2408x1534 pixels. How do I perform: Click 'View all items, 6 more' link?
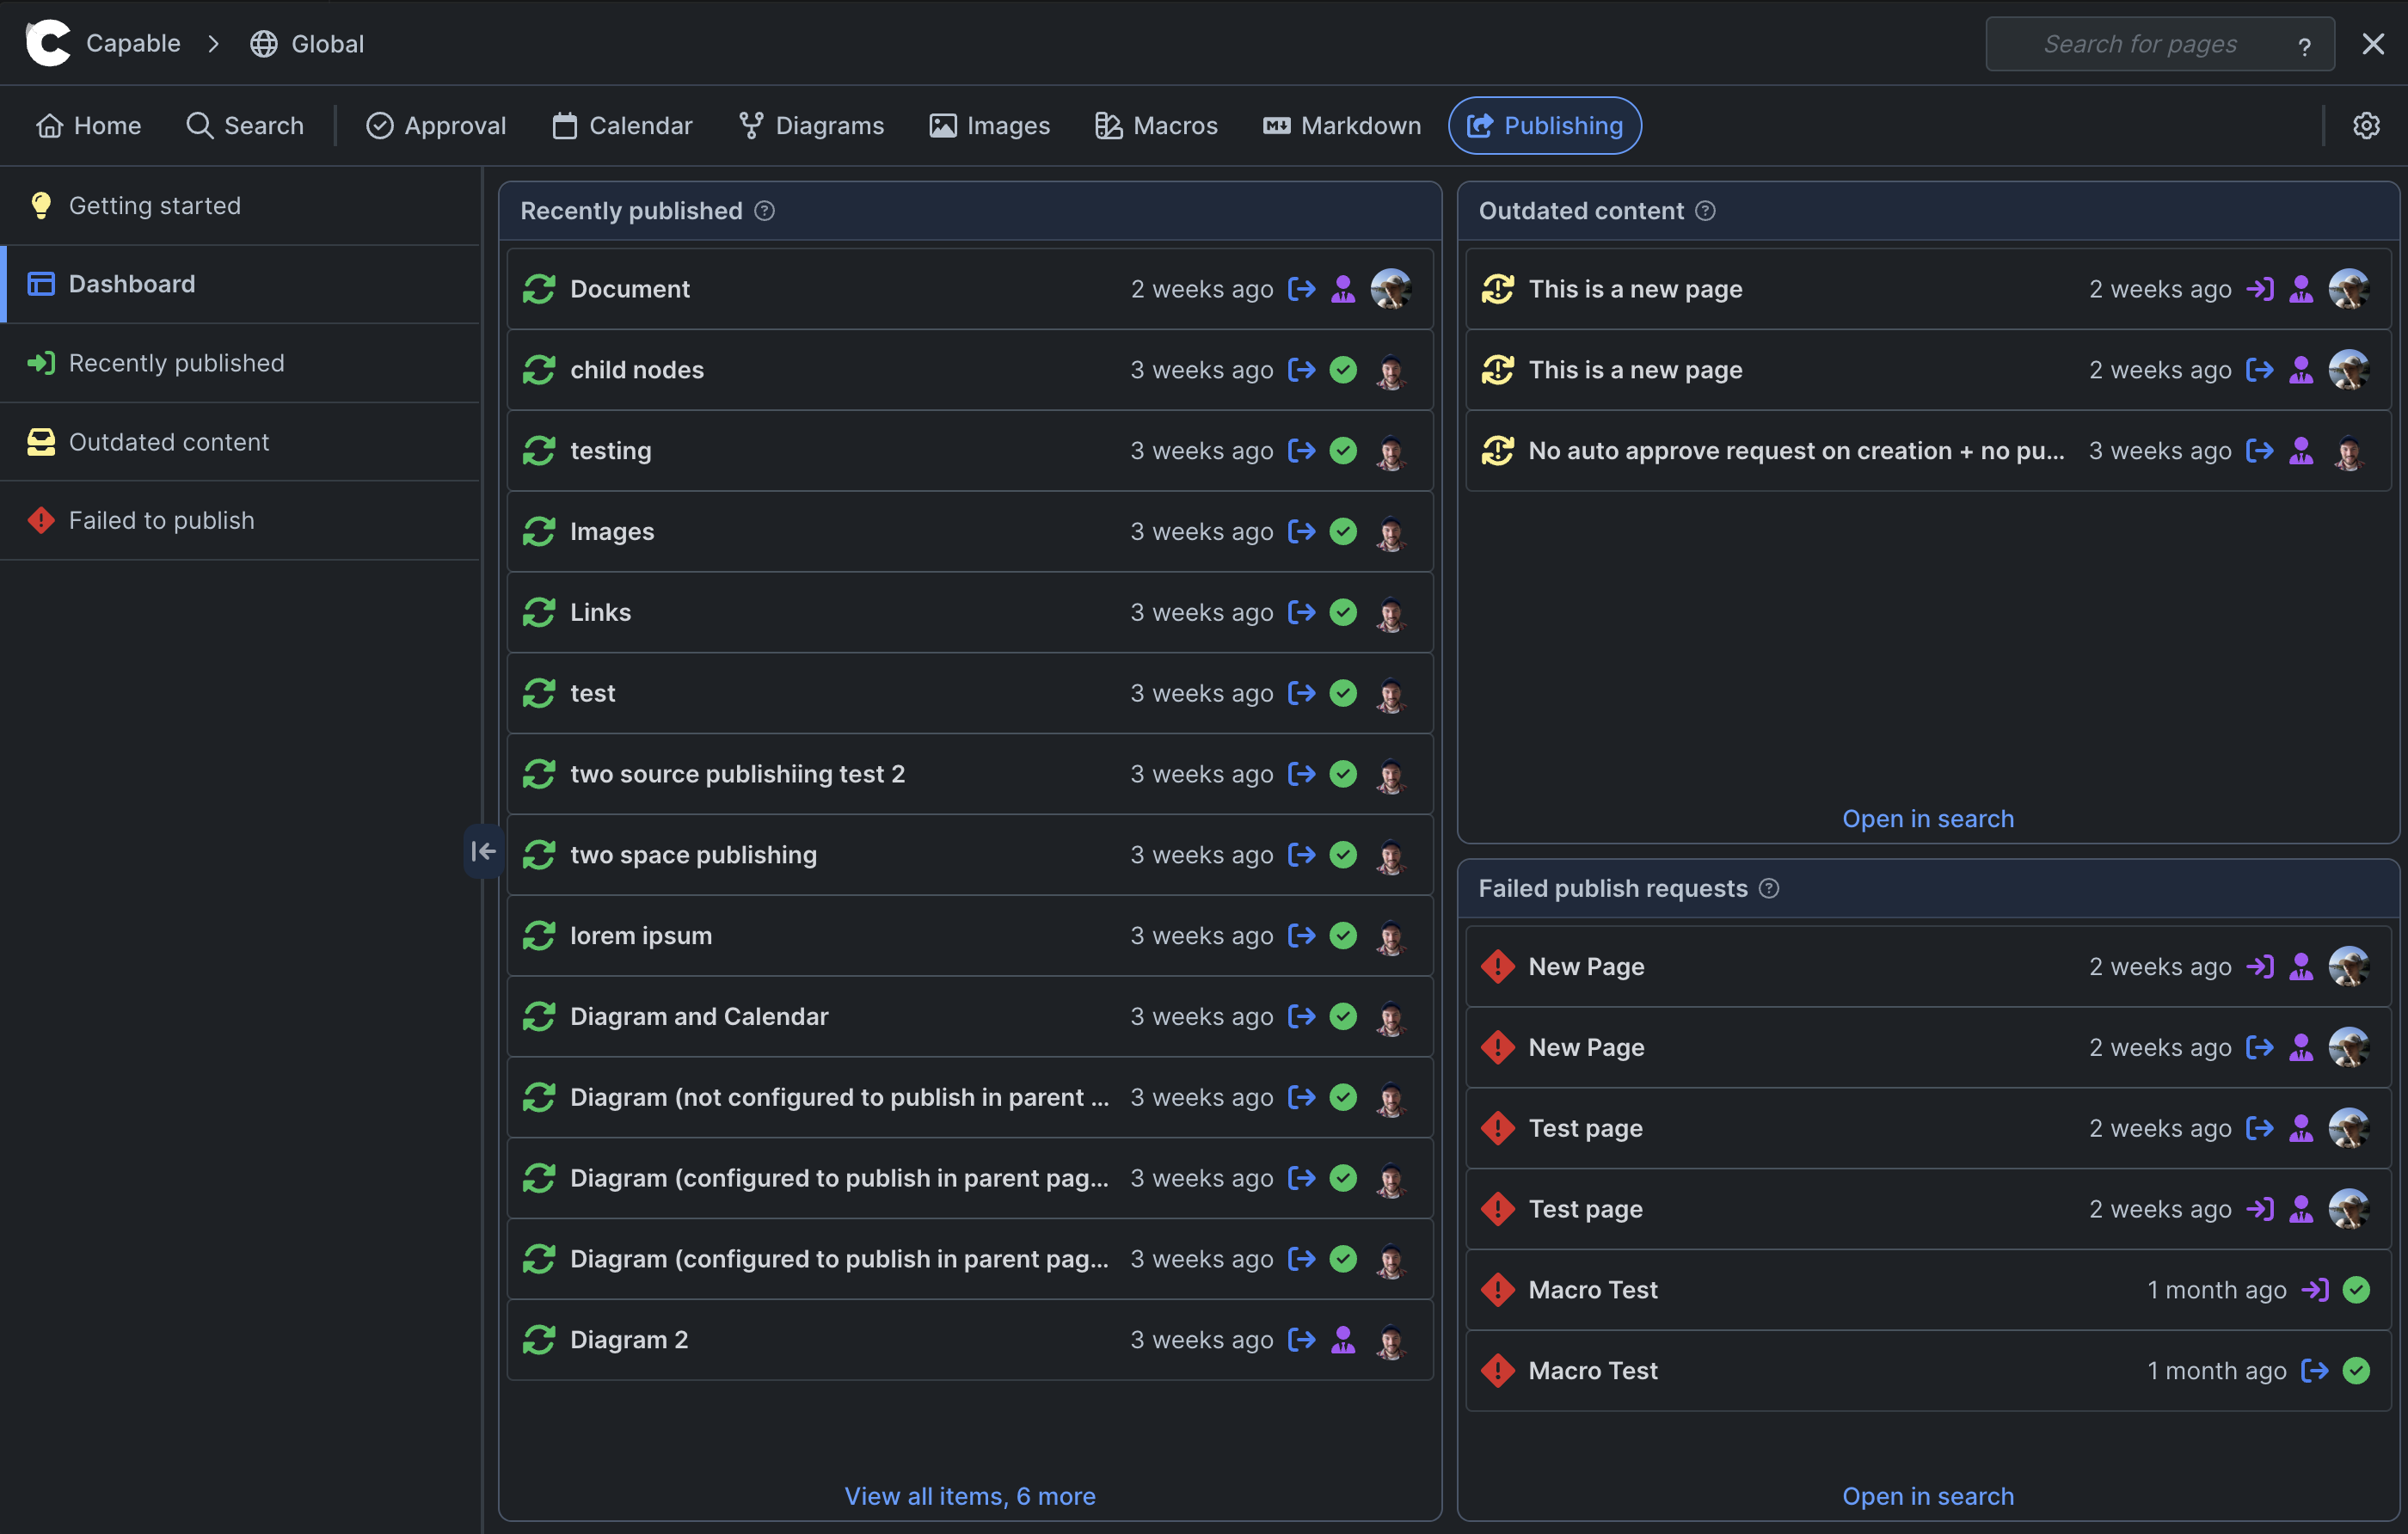pyautogui.click(x=969, y=1495)
